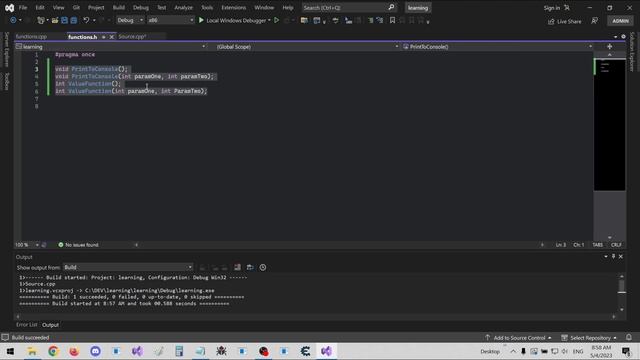Switch to the Source.cpp tab

pos(132,37)
